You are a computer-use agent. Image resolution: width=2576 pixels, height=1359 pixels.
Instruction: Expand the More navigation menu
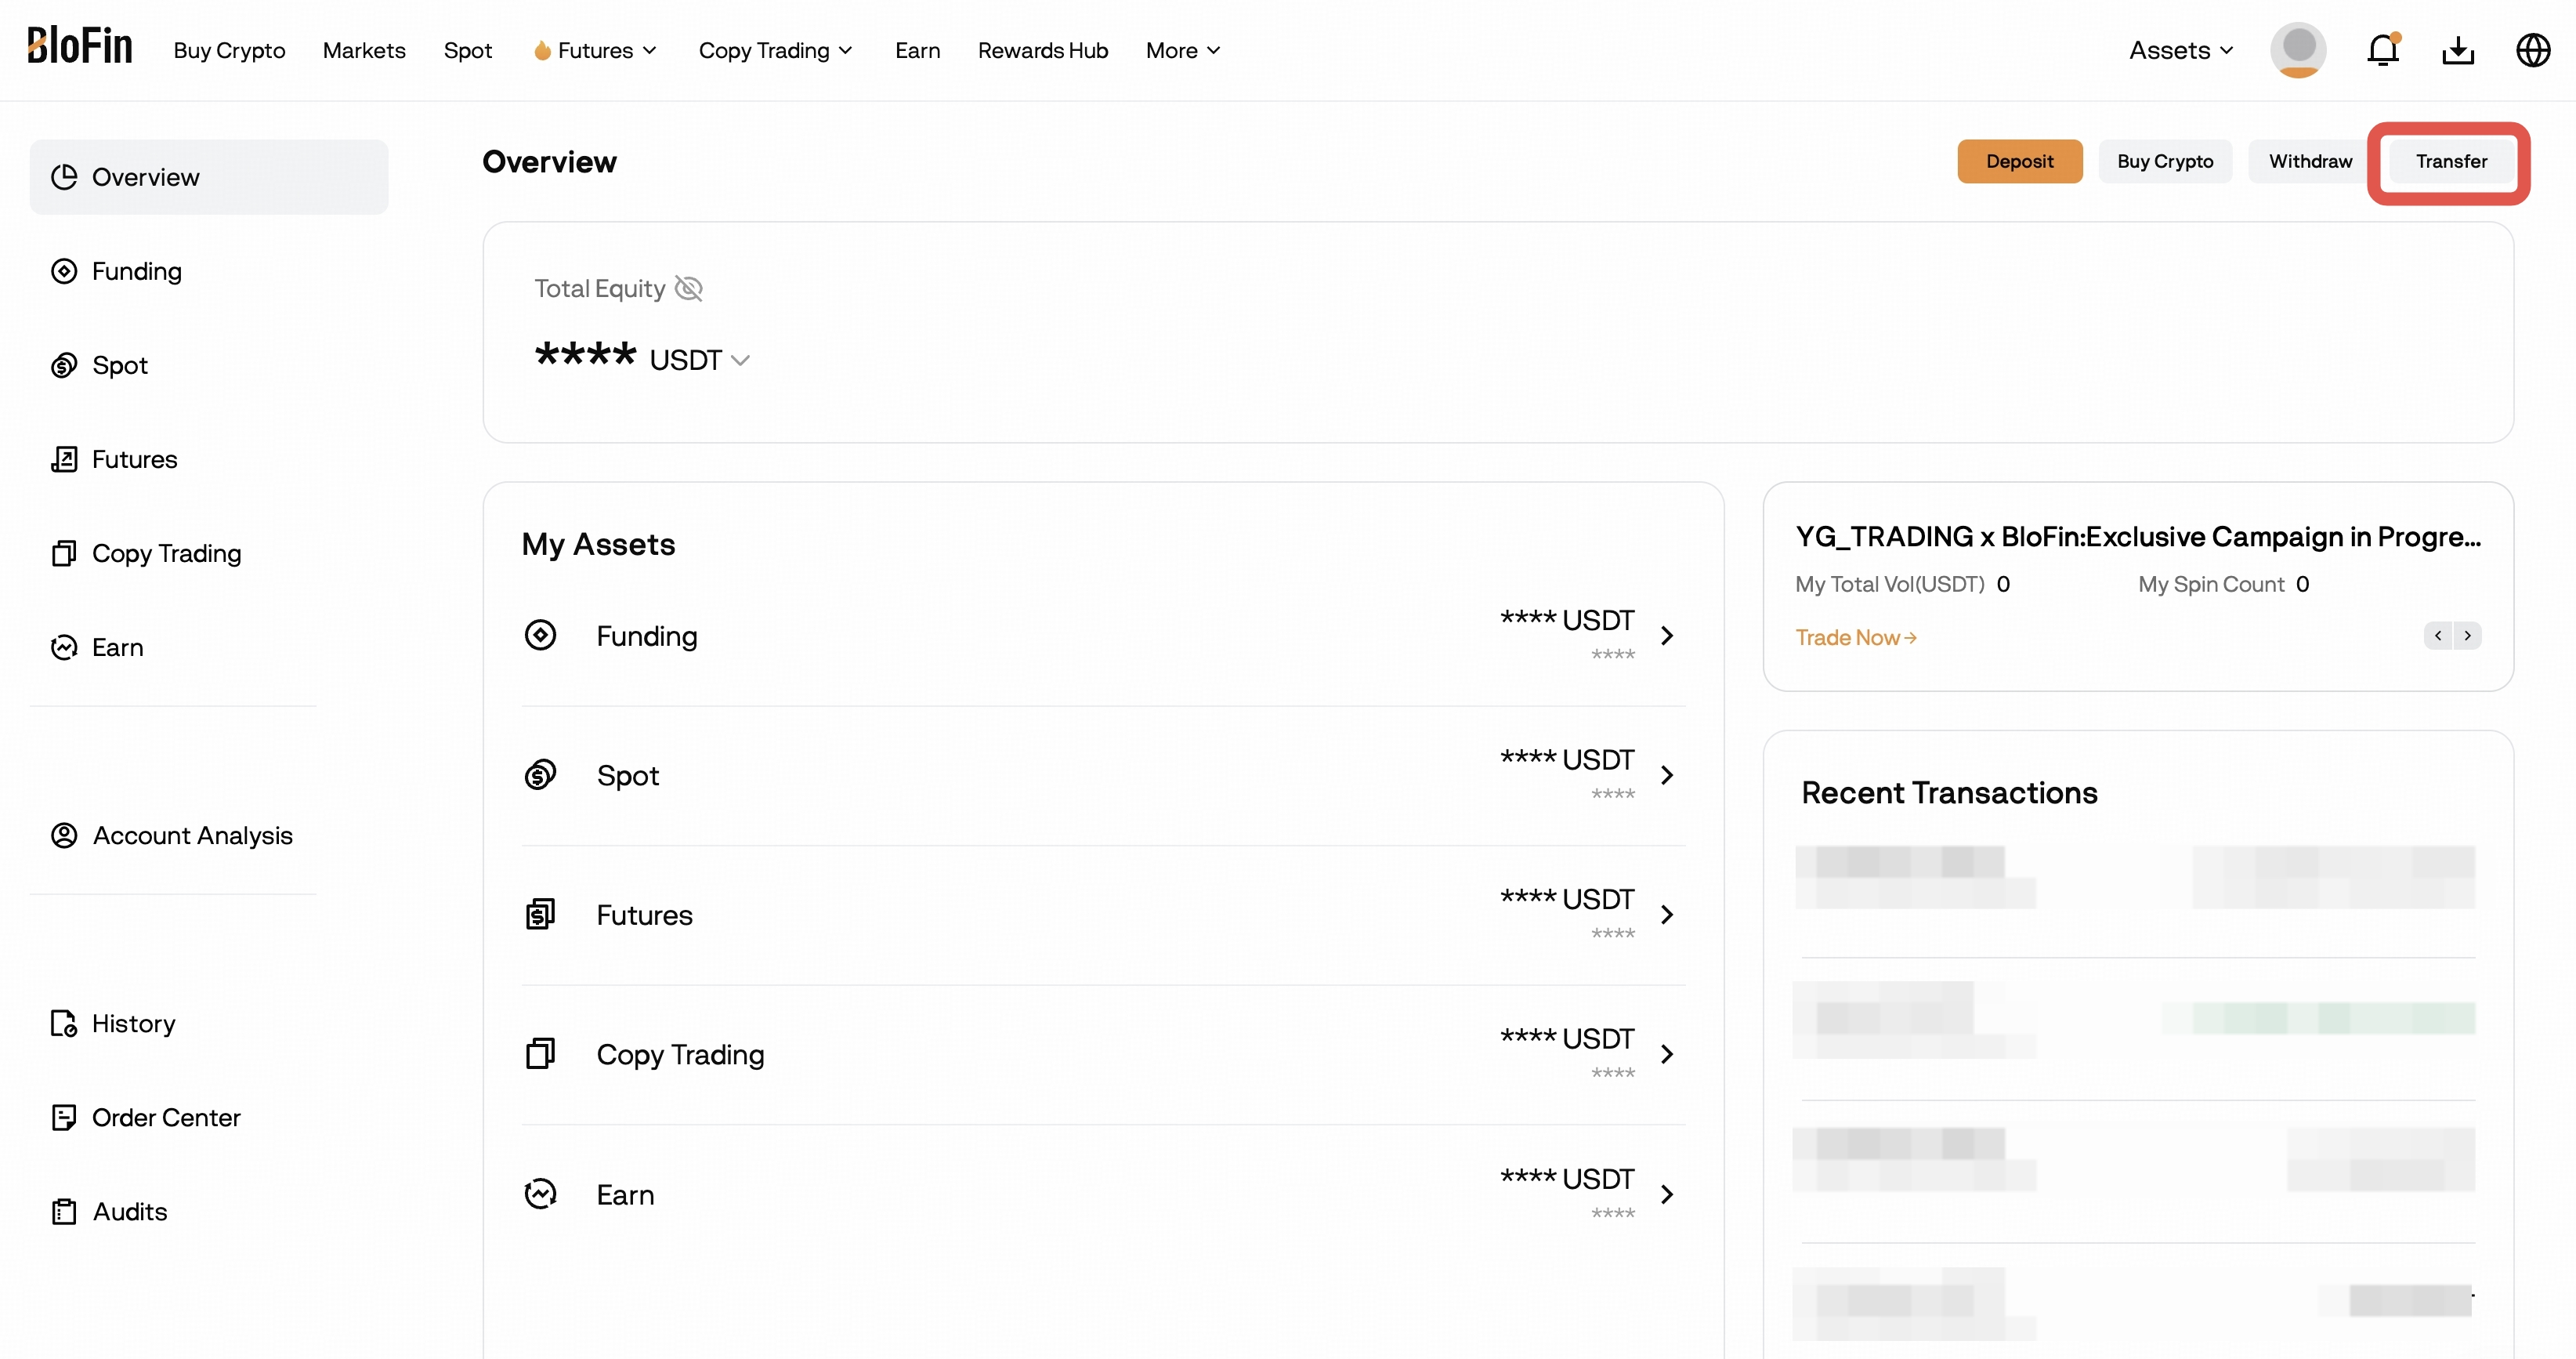(1183, 50)
